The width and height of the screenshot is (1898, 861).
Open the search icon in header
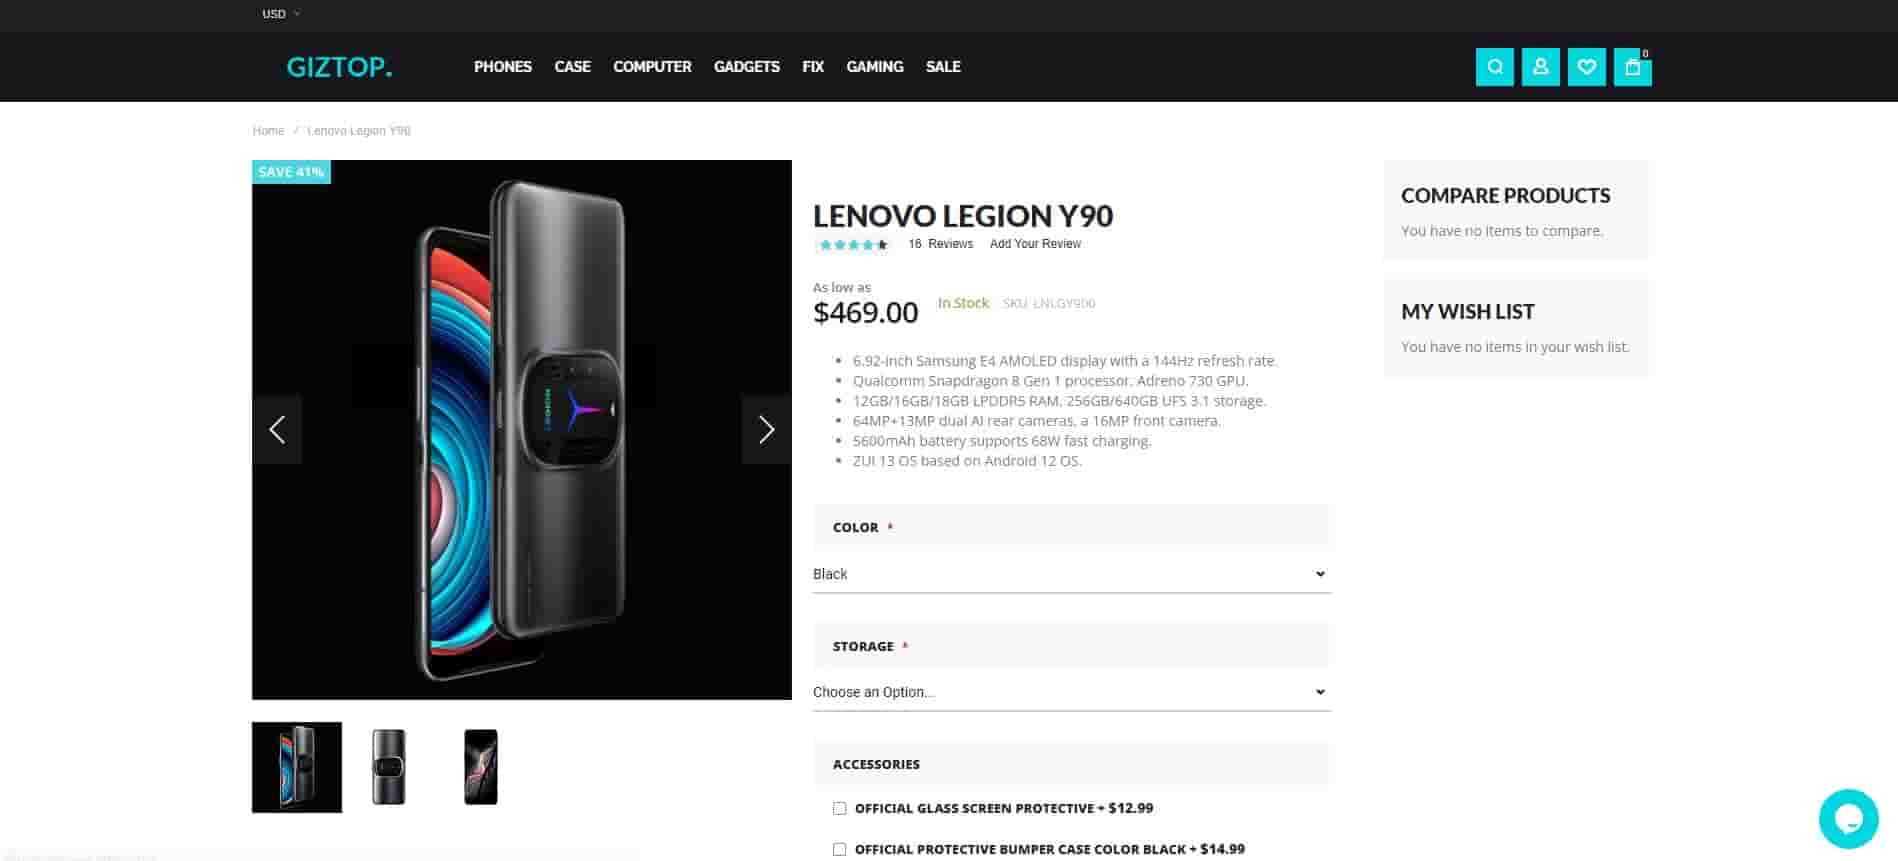point(1494,67)
